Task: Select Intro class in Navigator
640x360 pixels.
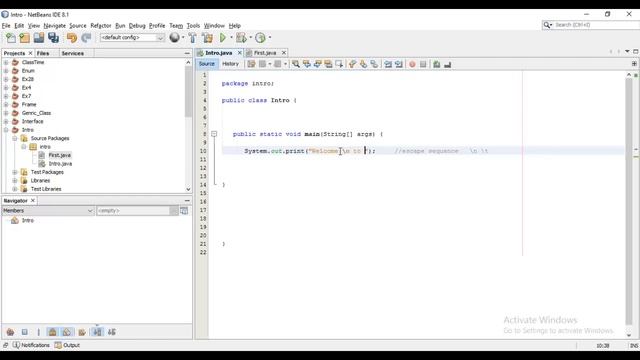Action: click(28, 220)
